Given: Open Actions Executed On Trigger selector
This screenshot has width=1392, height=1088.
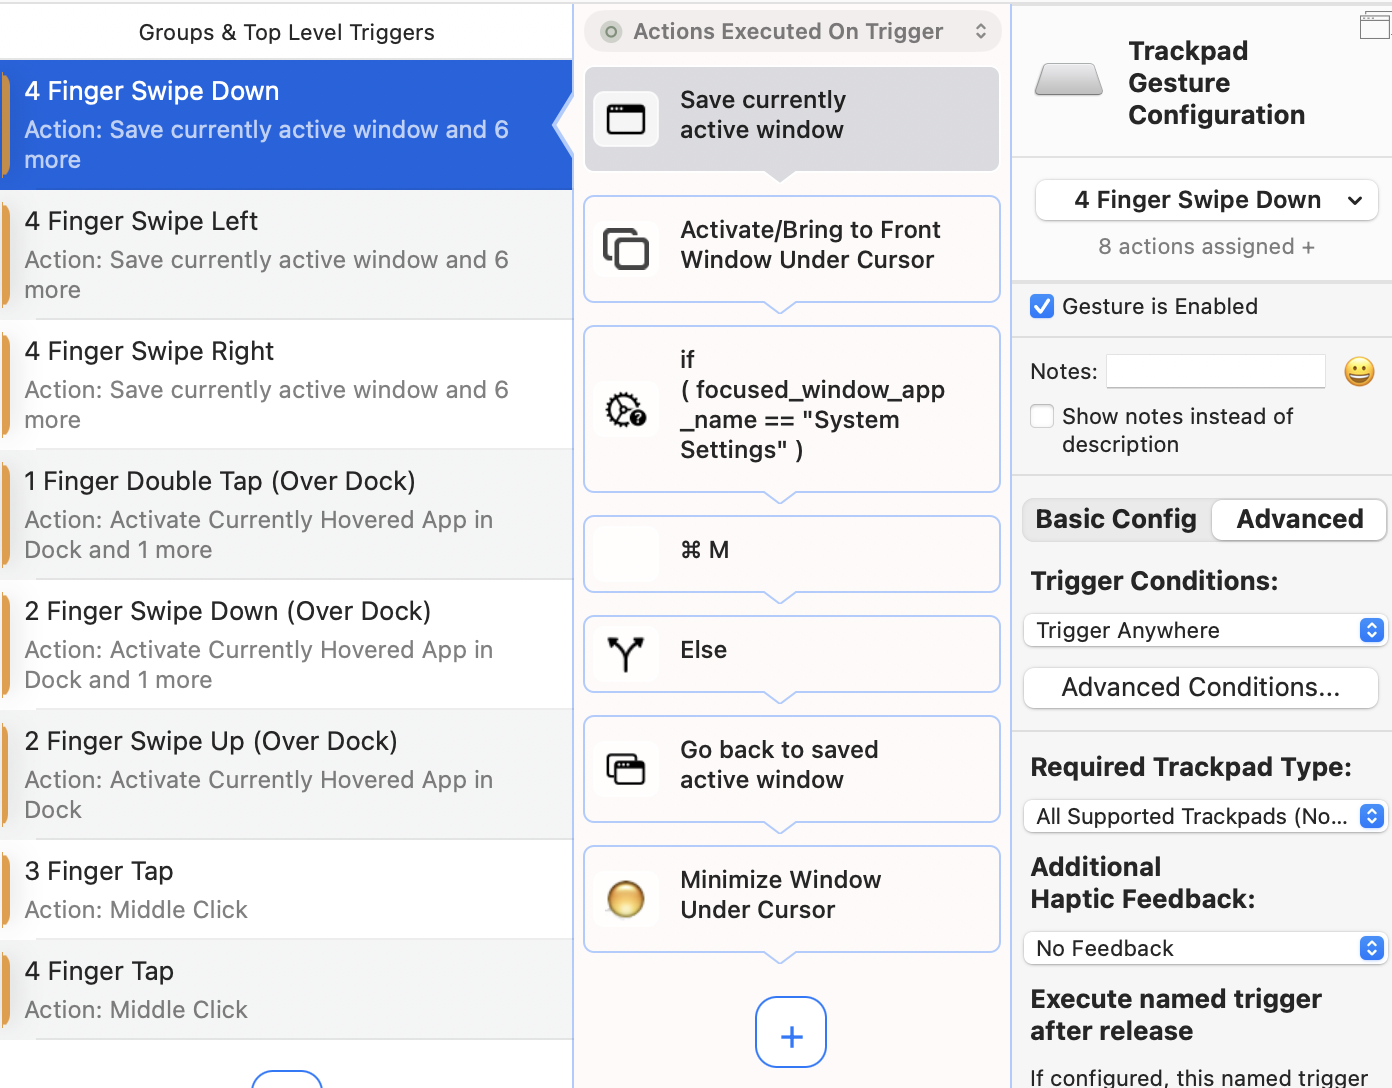Looking at the screenshot, I should (793, 32).
